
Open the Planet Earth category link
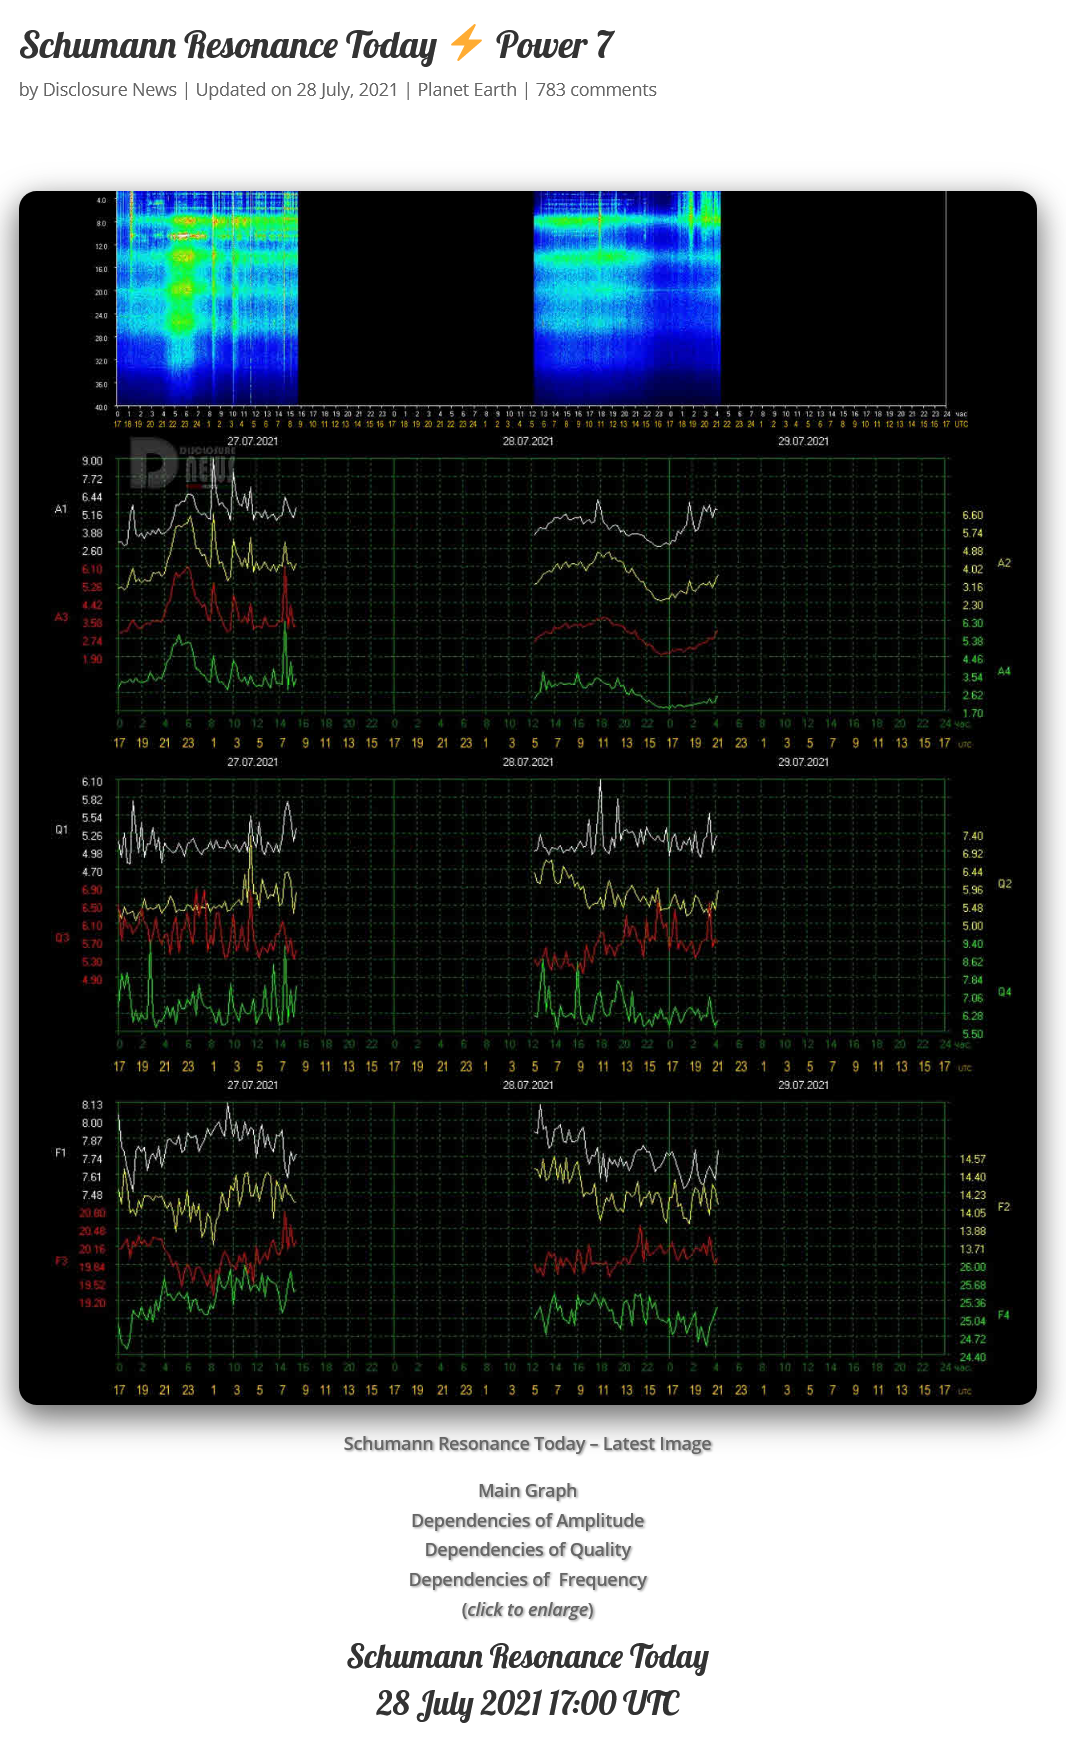pos(467,90)
